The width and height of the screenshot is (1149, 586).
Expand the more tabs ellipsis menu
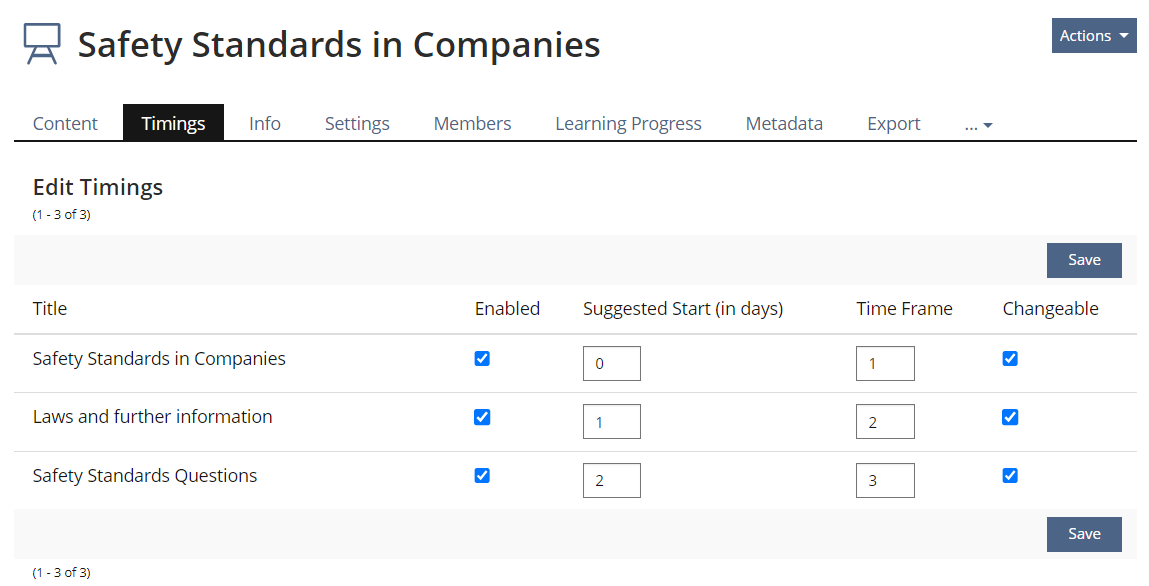978,124
